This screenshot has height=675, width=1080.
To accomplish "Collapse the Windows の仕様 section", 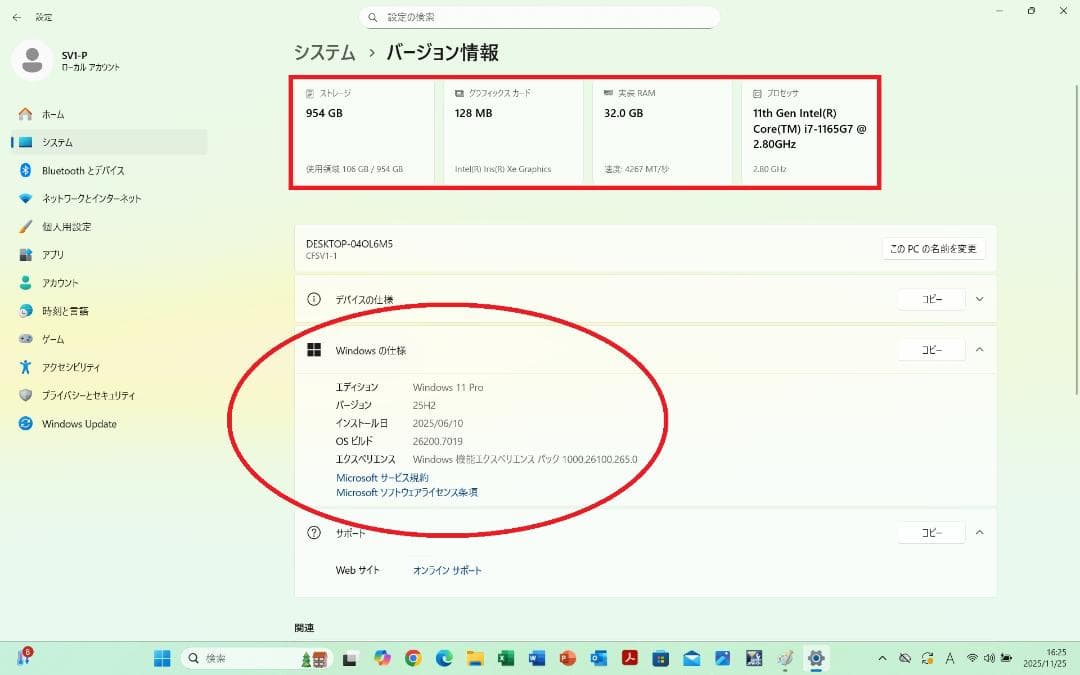I will (979, 350).
